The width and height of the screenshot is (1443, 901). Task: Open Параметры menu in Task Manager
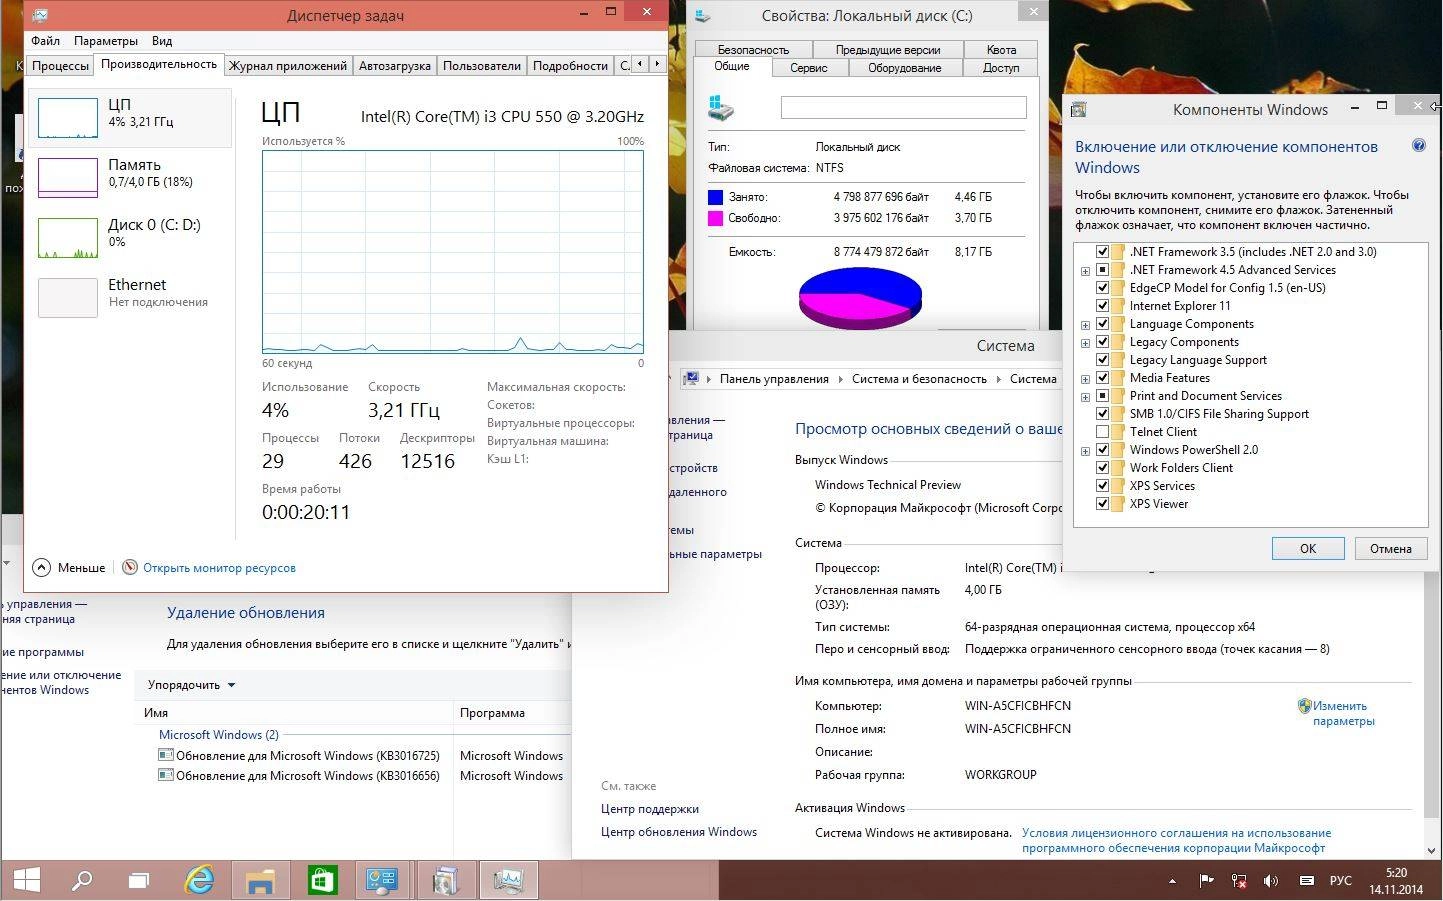point(105,41)
